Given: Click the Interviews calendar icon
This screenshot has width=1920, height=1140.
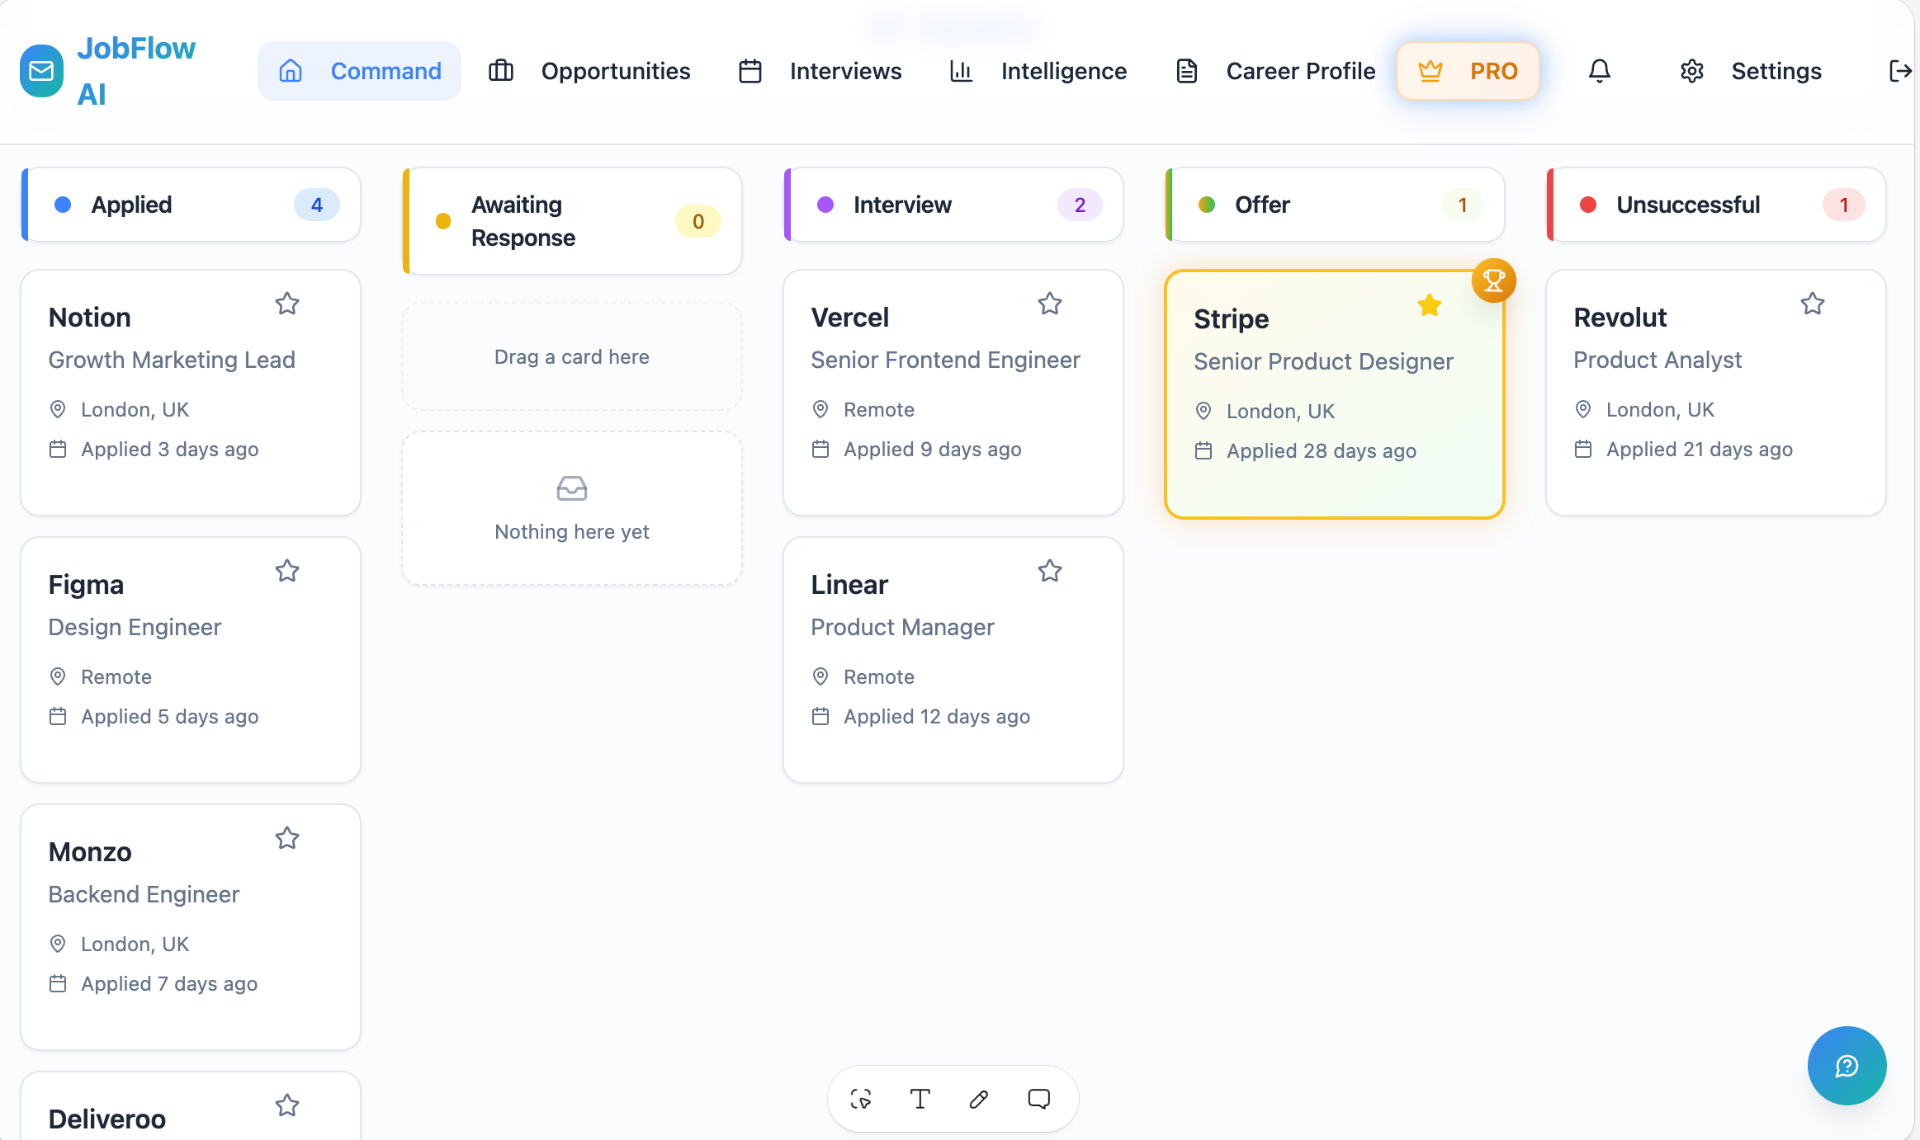Looking at the screenshot, I should coord(750,71).
